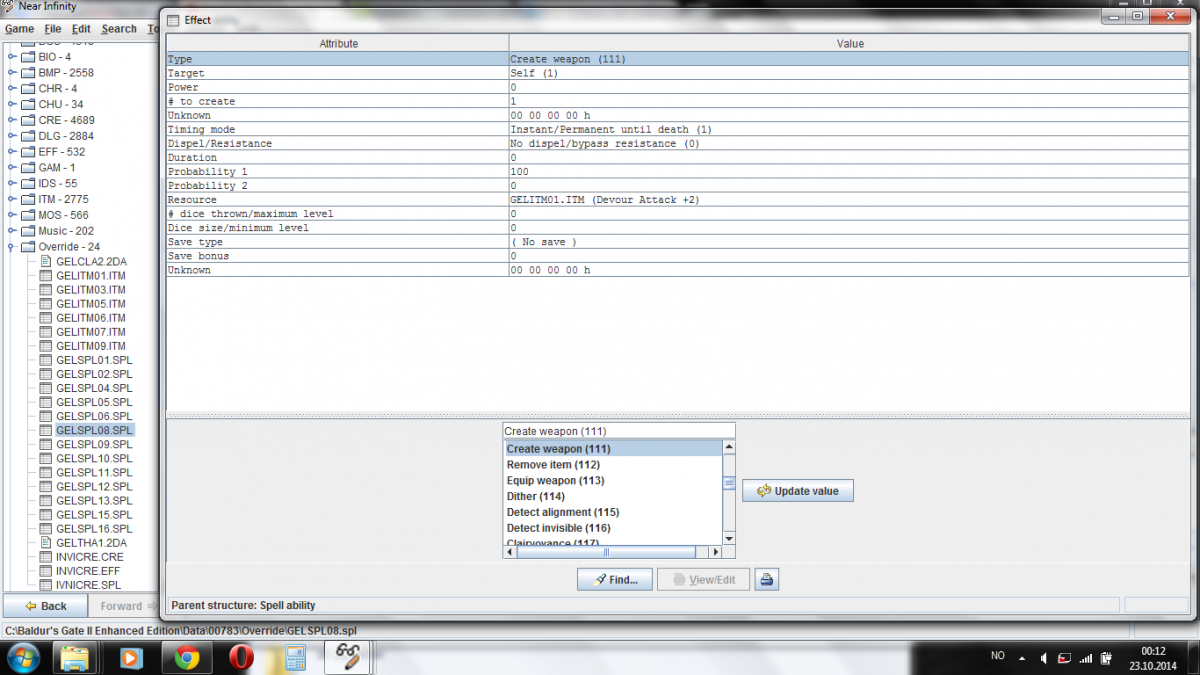Expand the CHR folder node
The image size is (1200, 675).
[11, 88]
